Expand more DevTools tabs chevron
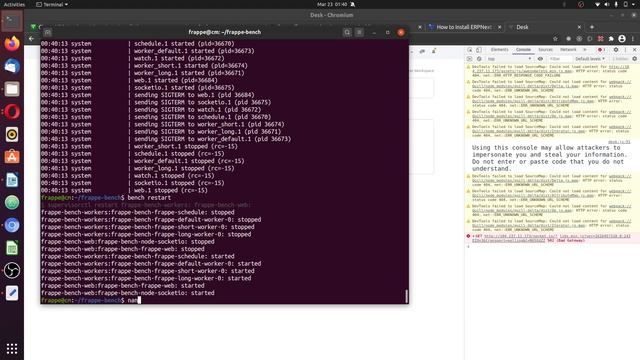Screen dimensions: 640x360 point(585,50)
